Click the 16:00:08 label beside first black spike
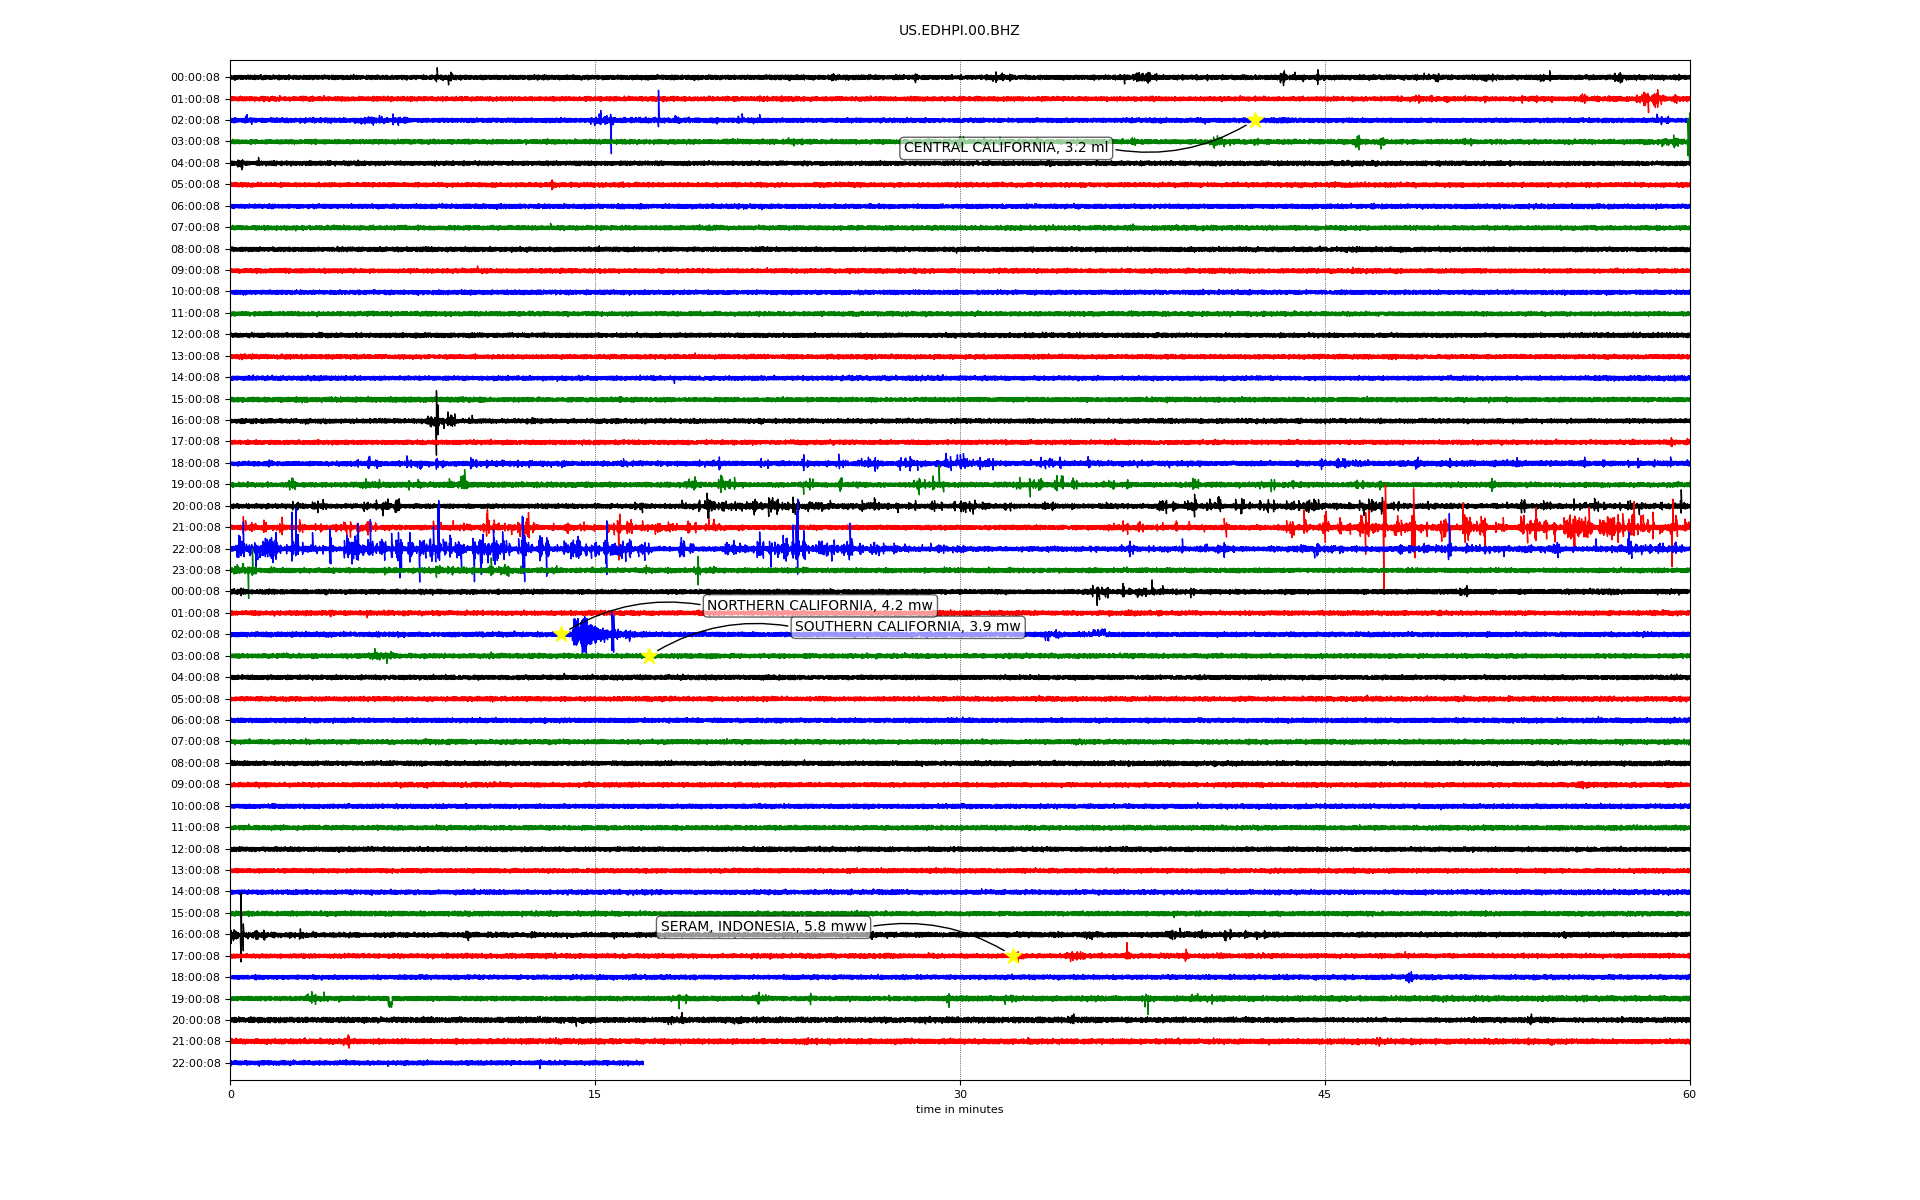The width and height of the screenshot is (1920, 1200). click(x=195, y=421)
